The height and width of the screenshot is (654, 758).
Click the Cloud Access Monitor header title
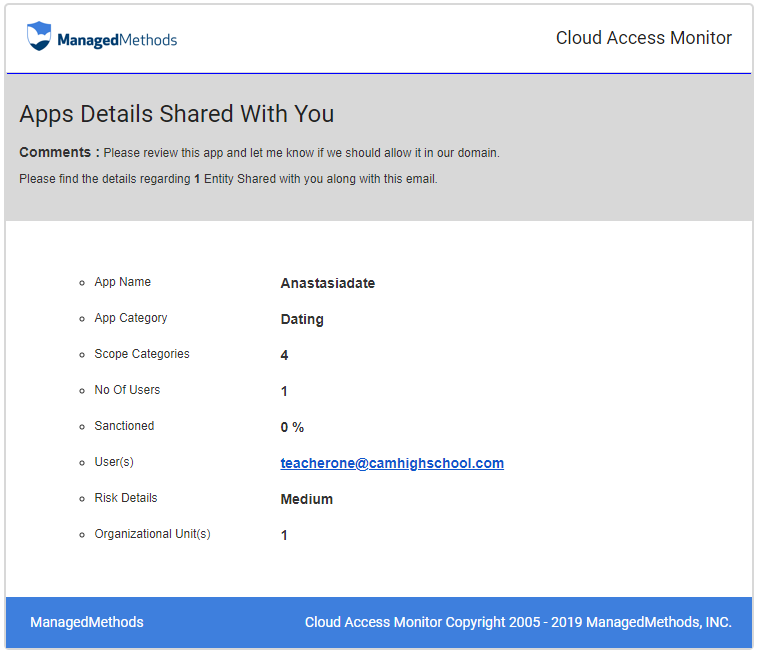coord(643,38)
